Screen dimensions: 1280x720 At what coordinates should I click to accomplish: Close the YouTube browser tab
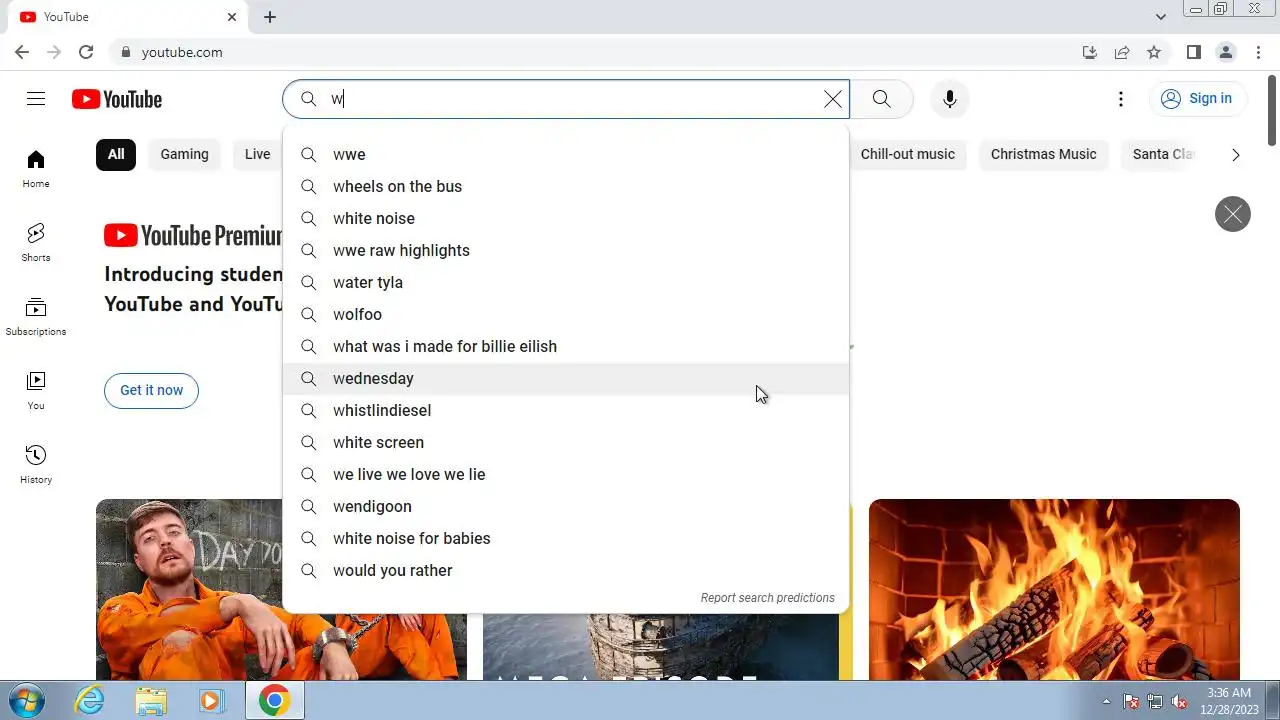coord(232,17)
